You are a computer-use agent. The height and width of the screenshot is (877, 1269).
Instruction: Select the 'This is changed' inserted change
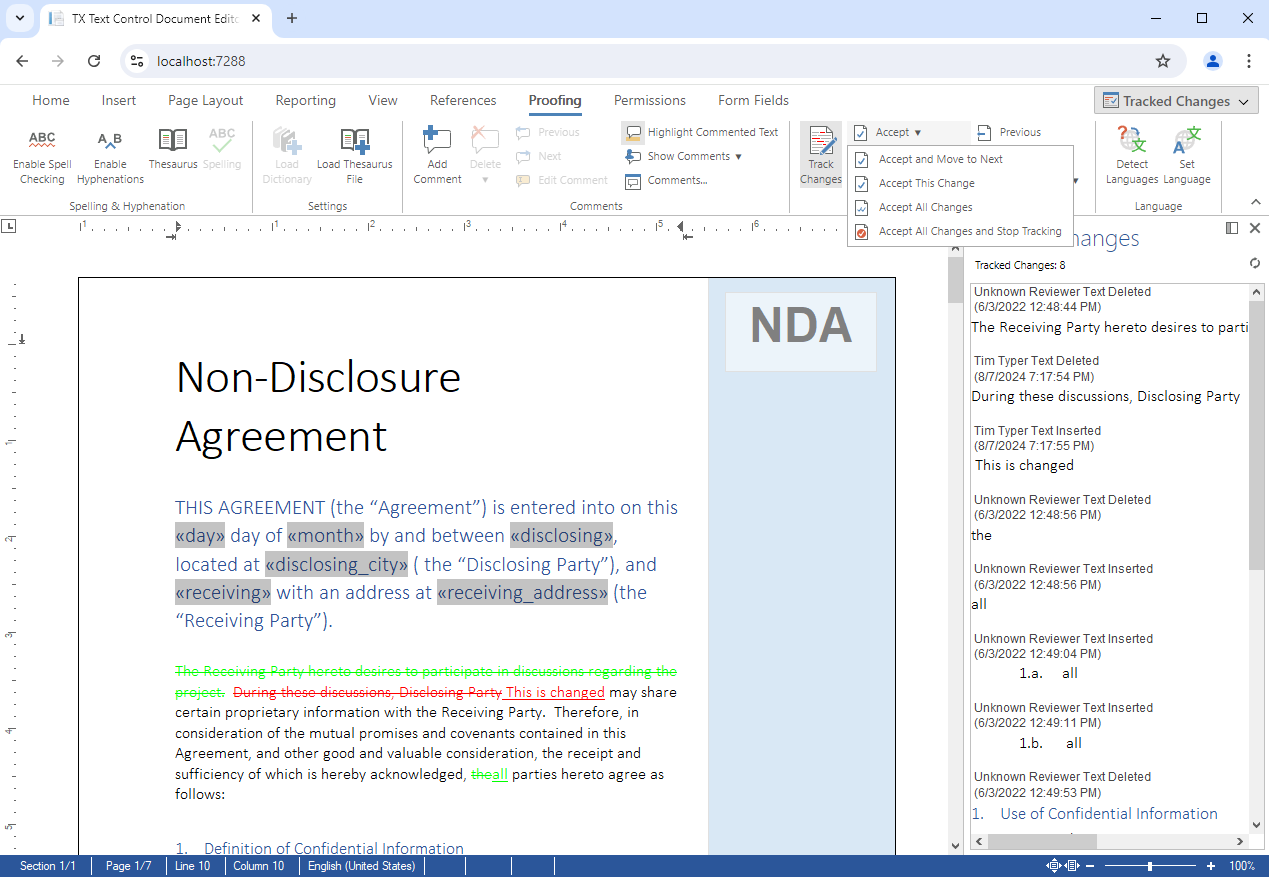pyautogui.click(x=1108, y=449)
